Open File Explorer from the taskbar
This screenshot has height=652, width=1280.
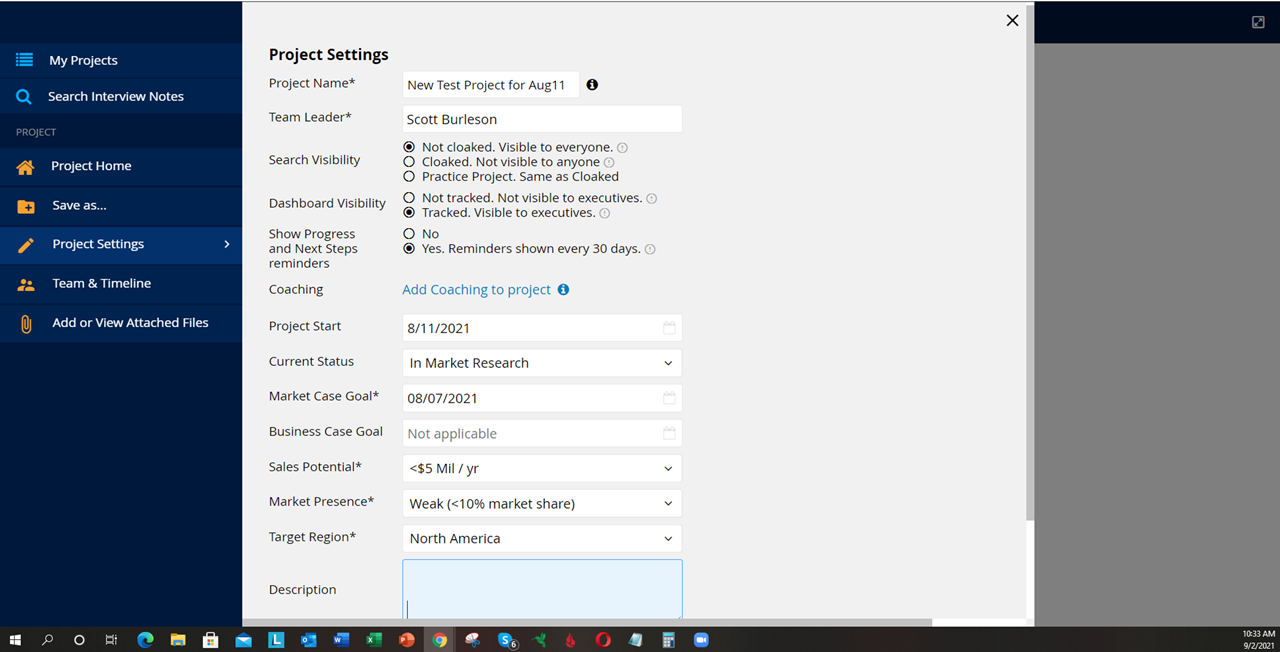178,640
